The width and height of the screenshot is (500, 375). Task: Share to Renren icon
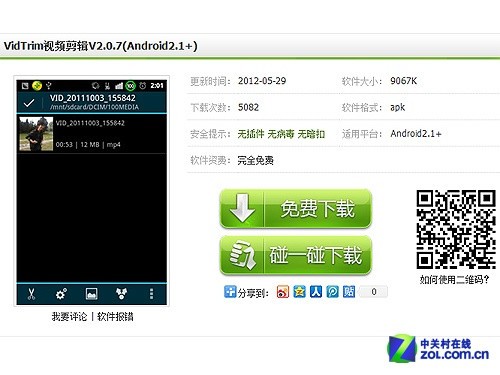pos(316,292)
